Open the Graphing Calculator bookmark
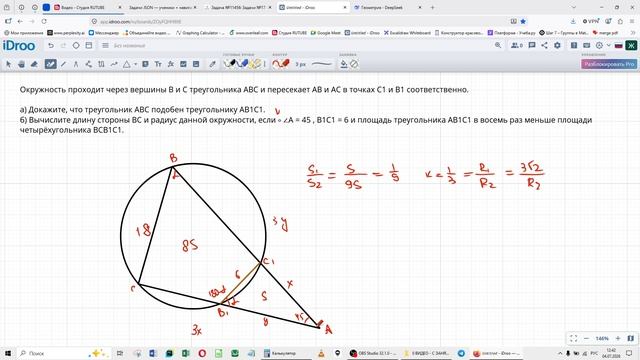 (x=200, y=33)
